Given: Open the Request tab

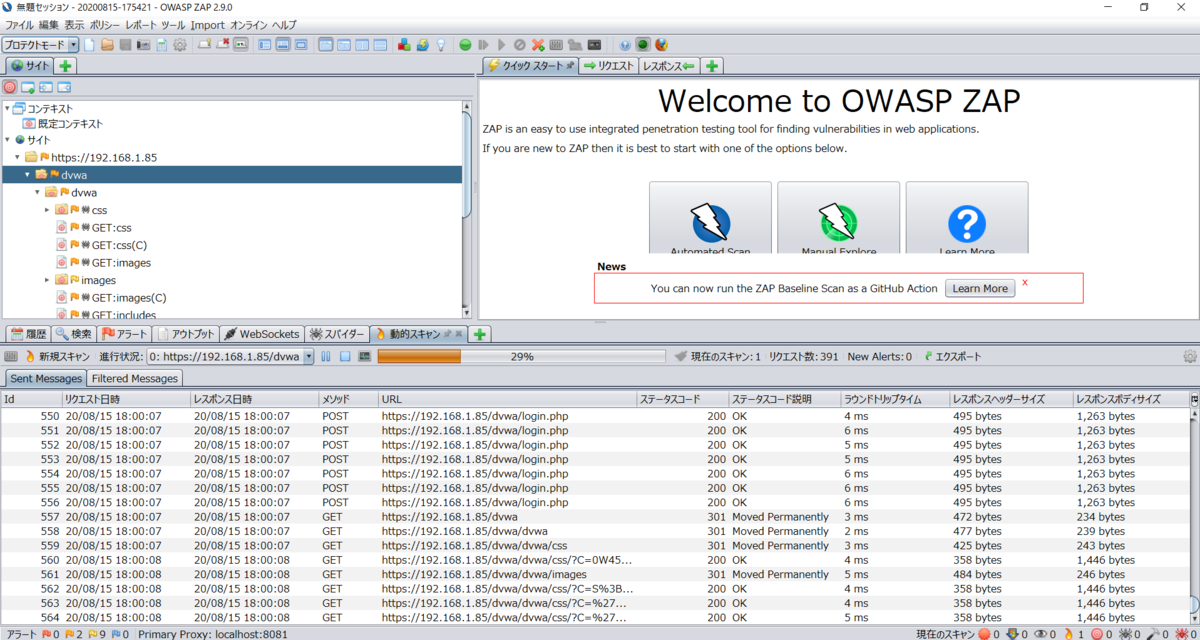Looking at the screenshot, I should (x=609, y=66).
